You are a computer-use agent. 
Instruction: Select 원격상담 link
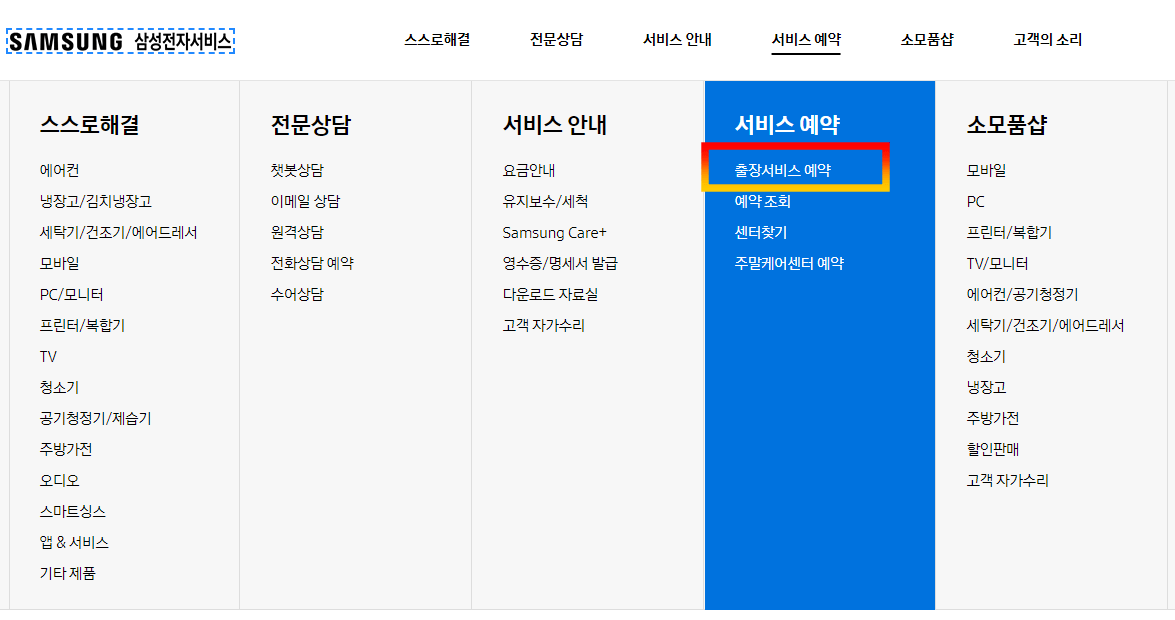tap(297, 232)
